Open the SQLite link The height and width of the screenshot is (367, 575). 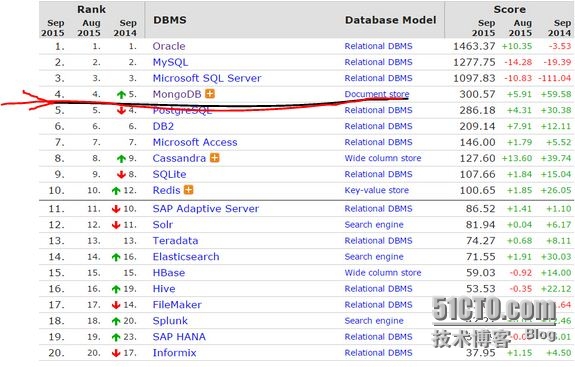point(169,174)
